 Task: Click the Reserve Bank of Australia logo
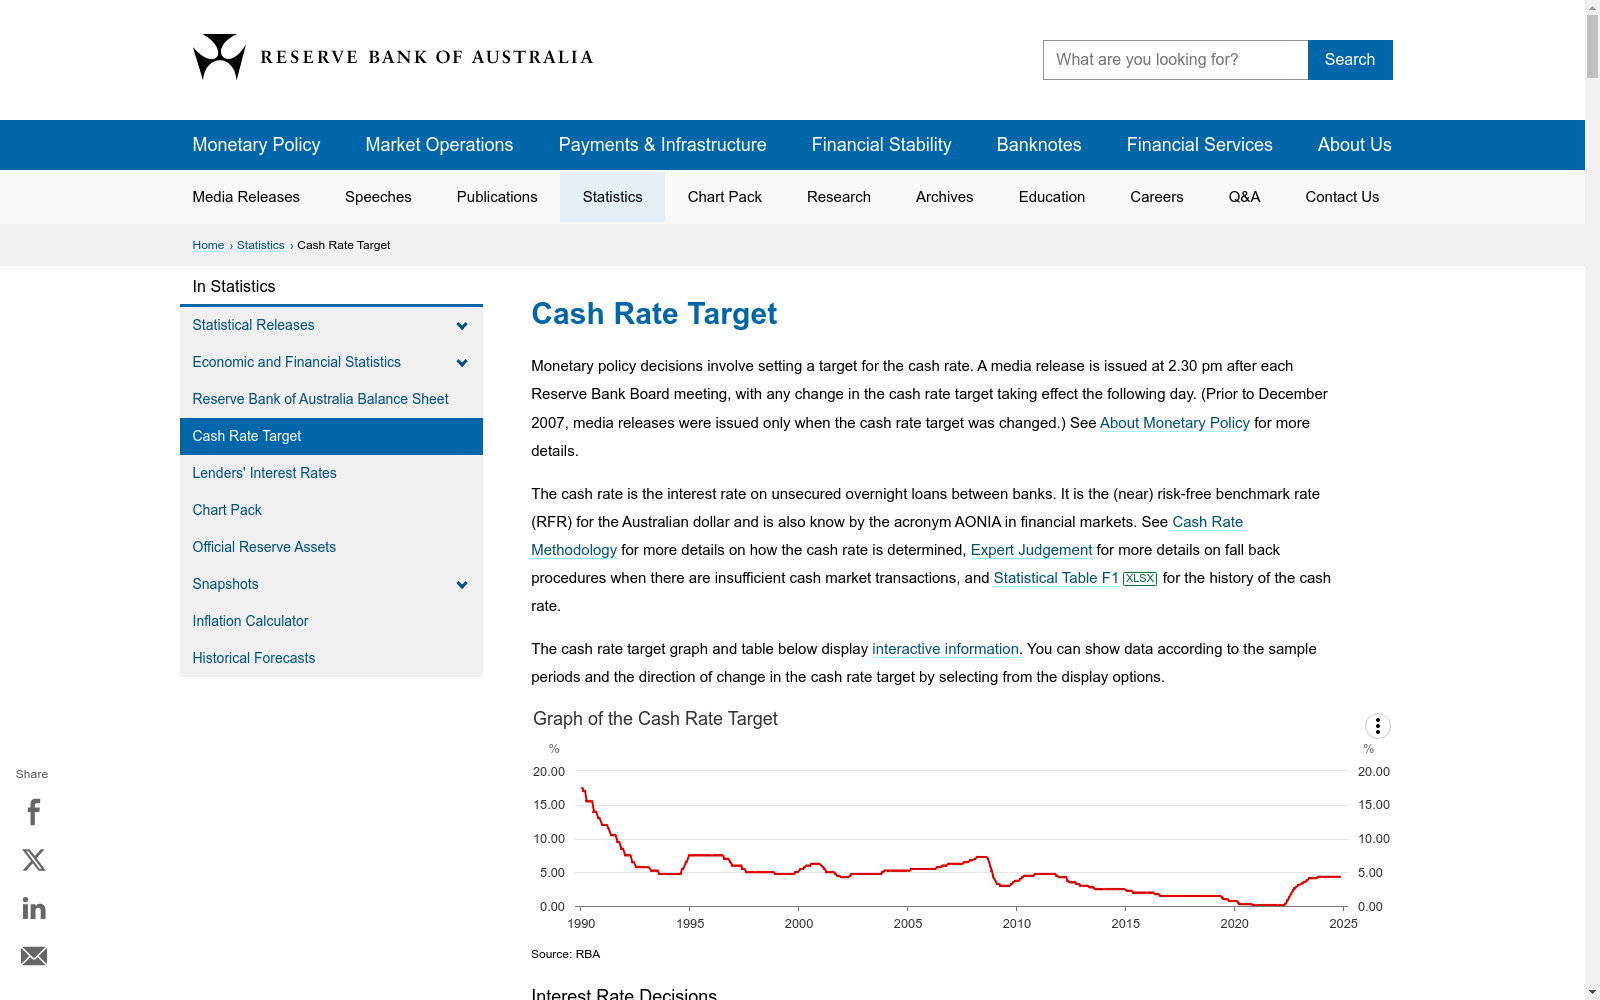[x=393, y=57]
